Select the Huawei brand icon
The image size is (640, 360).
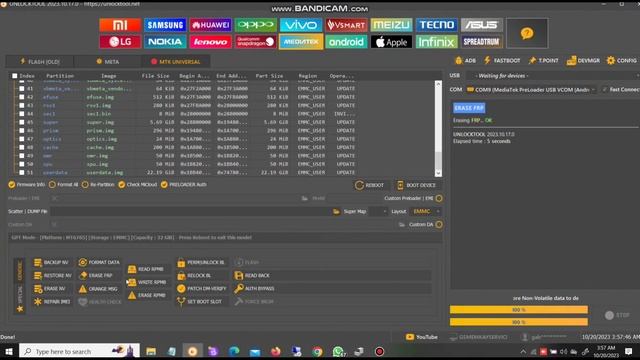210,25
